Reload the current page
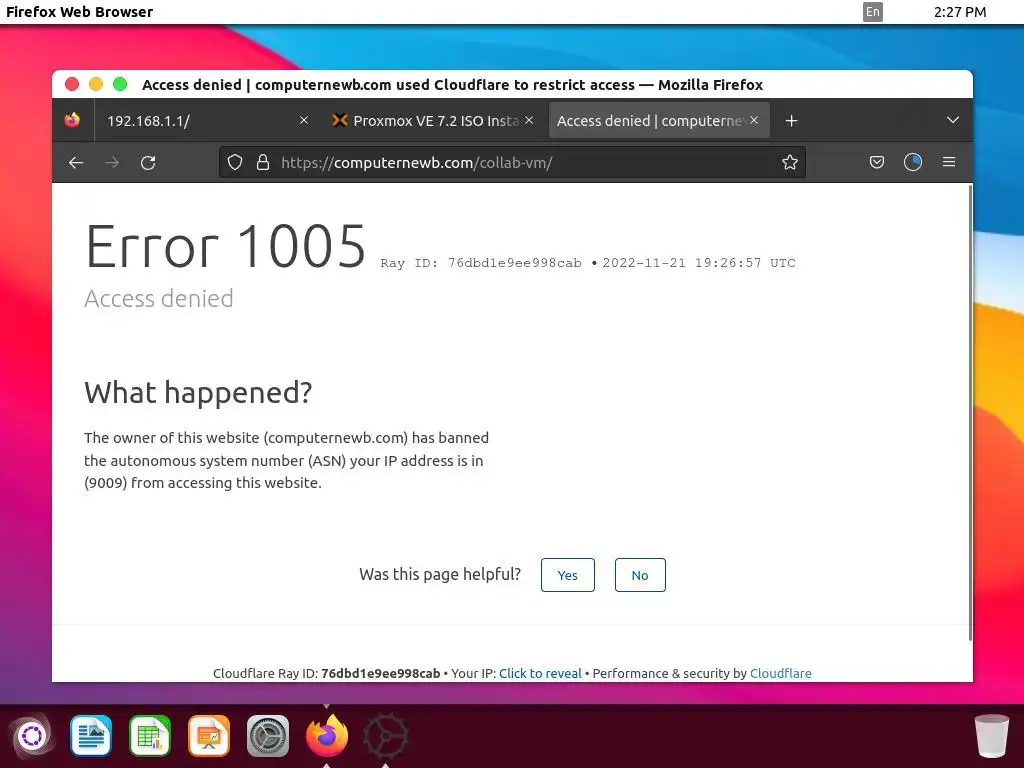This screenshot has width=1024, height=768. click(148, 163)
